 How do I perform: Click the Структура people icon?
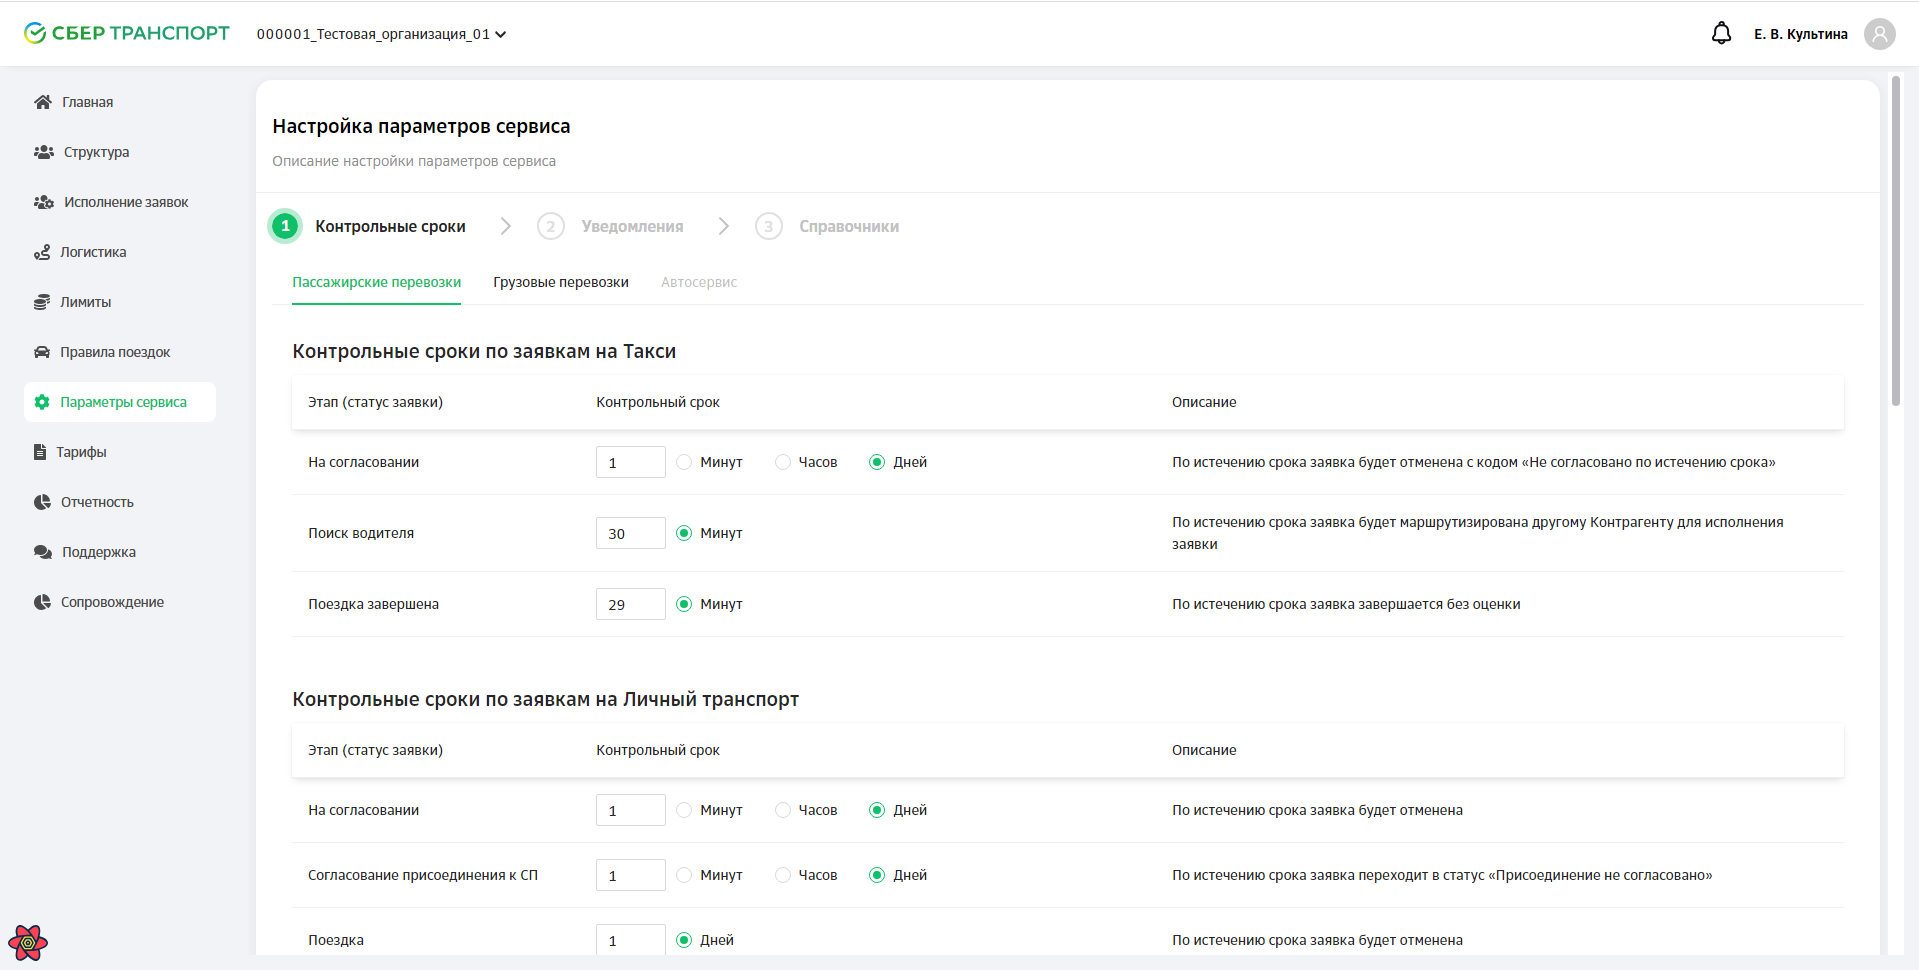tap(44, 152)
